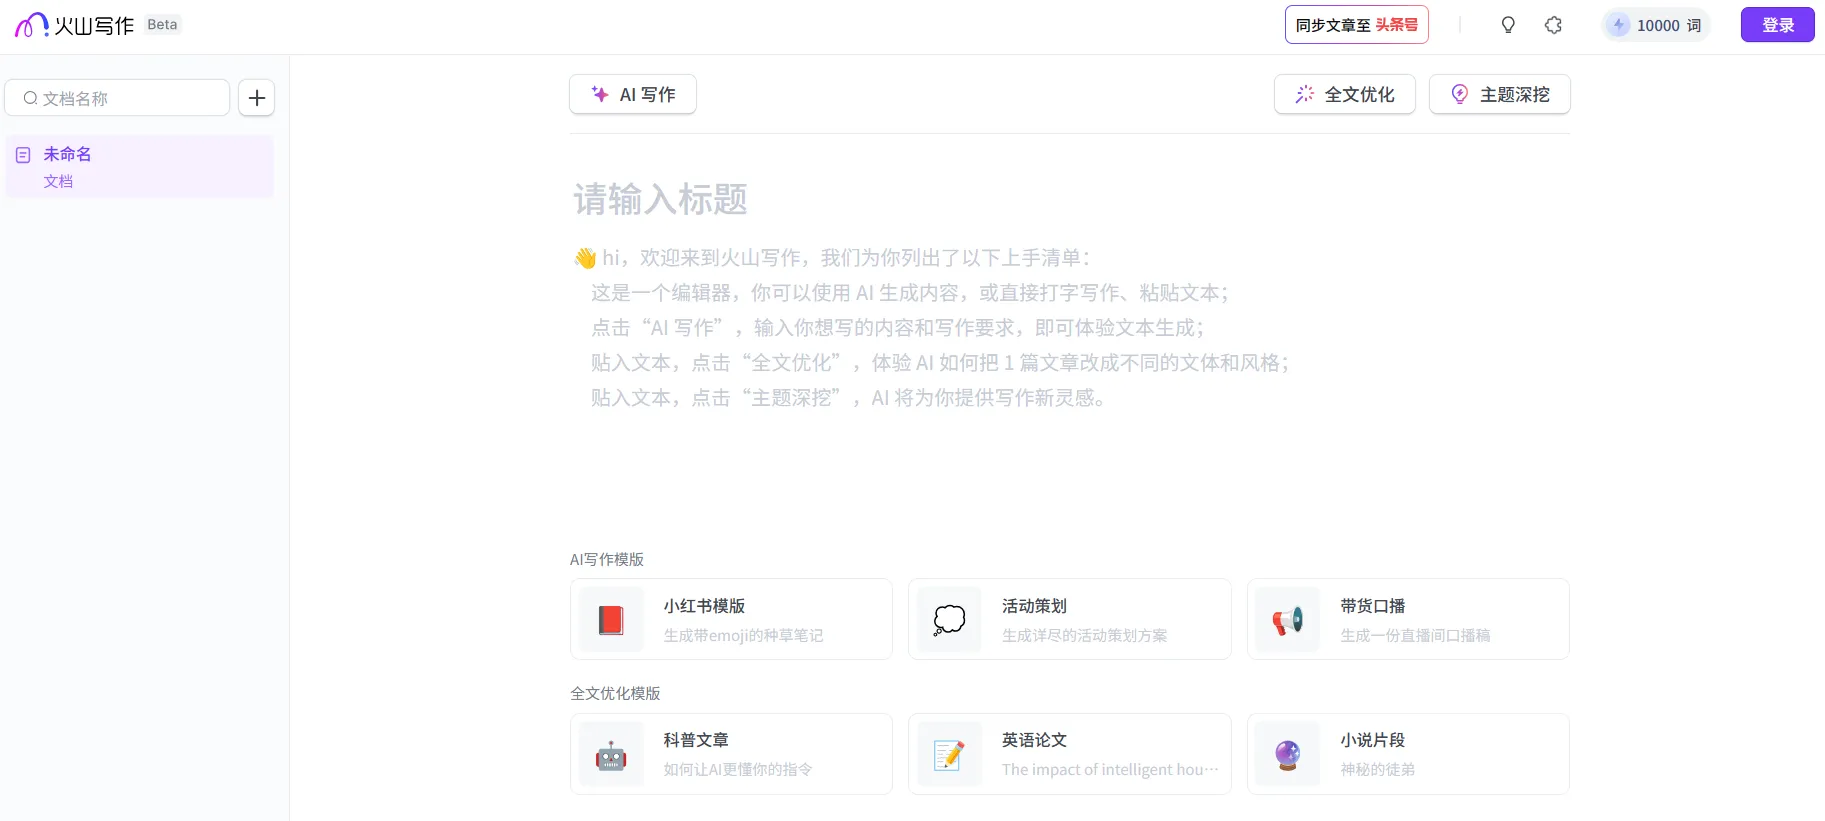
Task: Select the 小红书模版 template card
Action: [x=731, y=619]
